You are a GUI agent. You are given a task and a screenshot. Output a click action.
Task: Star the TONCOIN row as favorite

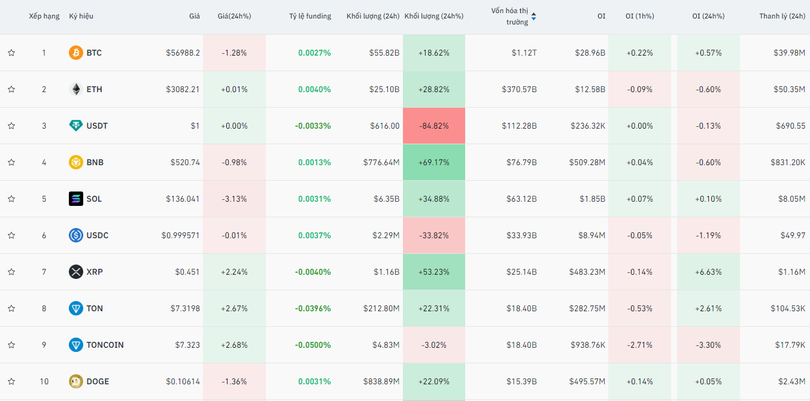[12, 345]
